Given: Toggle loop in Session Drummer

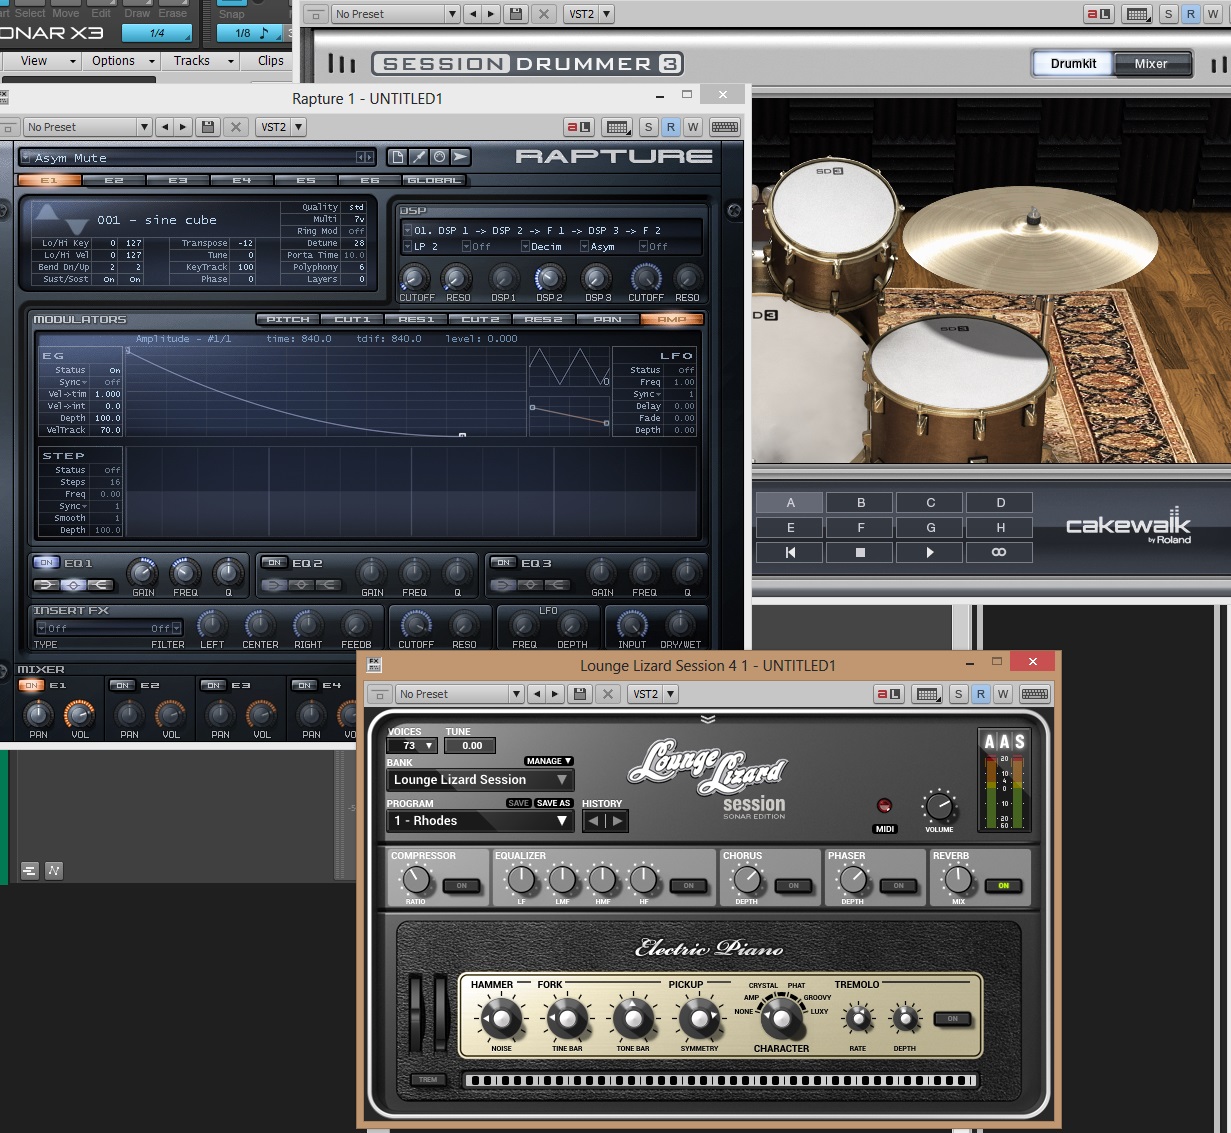Looking at the screenshot, I should click(1000, 552).
